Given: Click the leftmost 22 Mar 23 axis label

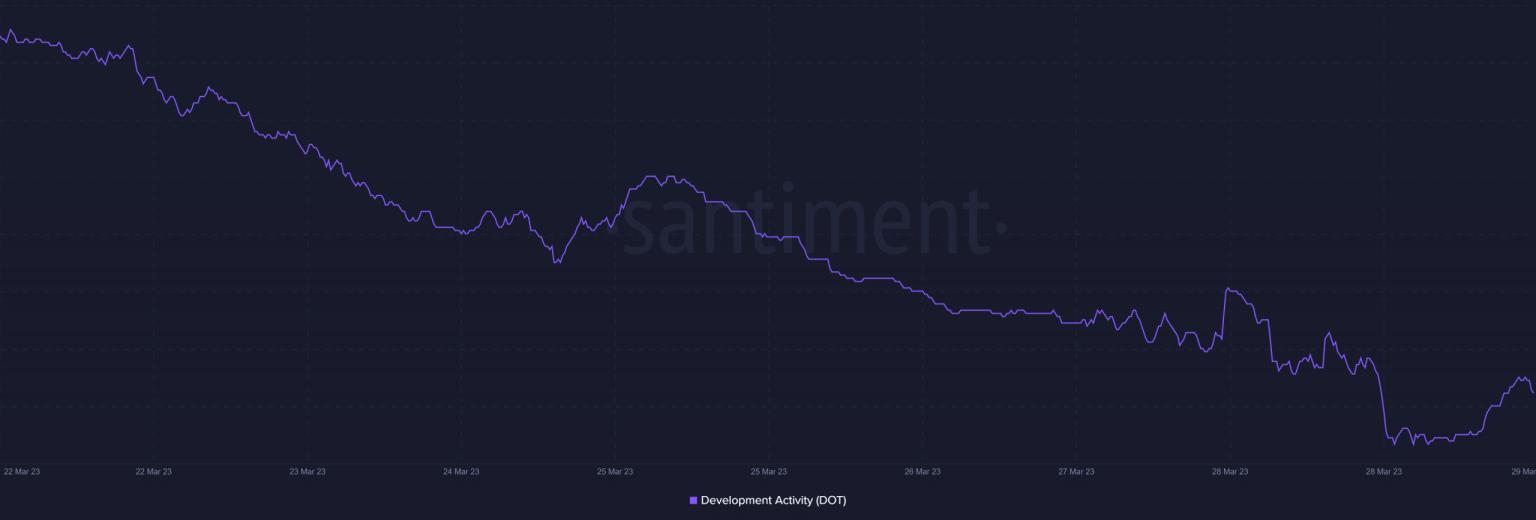Looking at the screenshot, I should point(22,471).
